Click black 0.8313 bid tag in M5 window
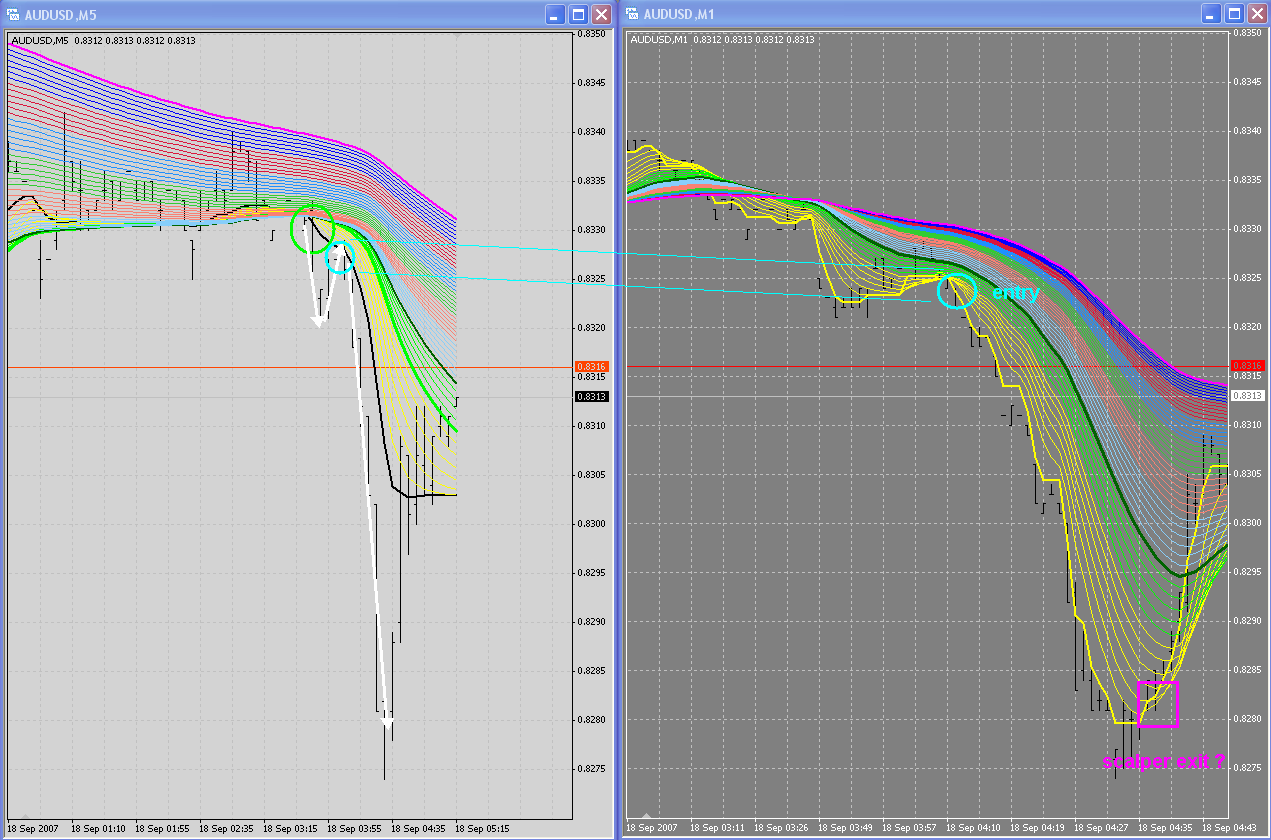1271x840 pixels. [x=592, y=397]
